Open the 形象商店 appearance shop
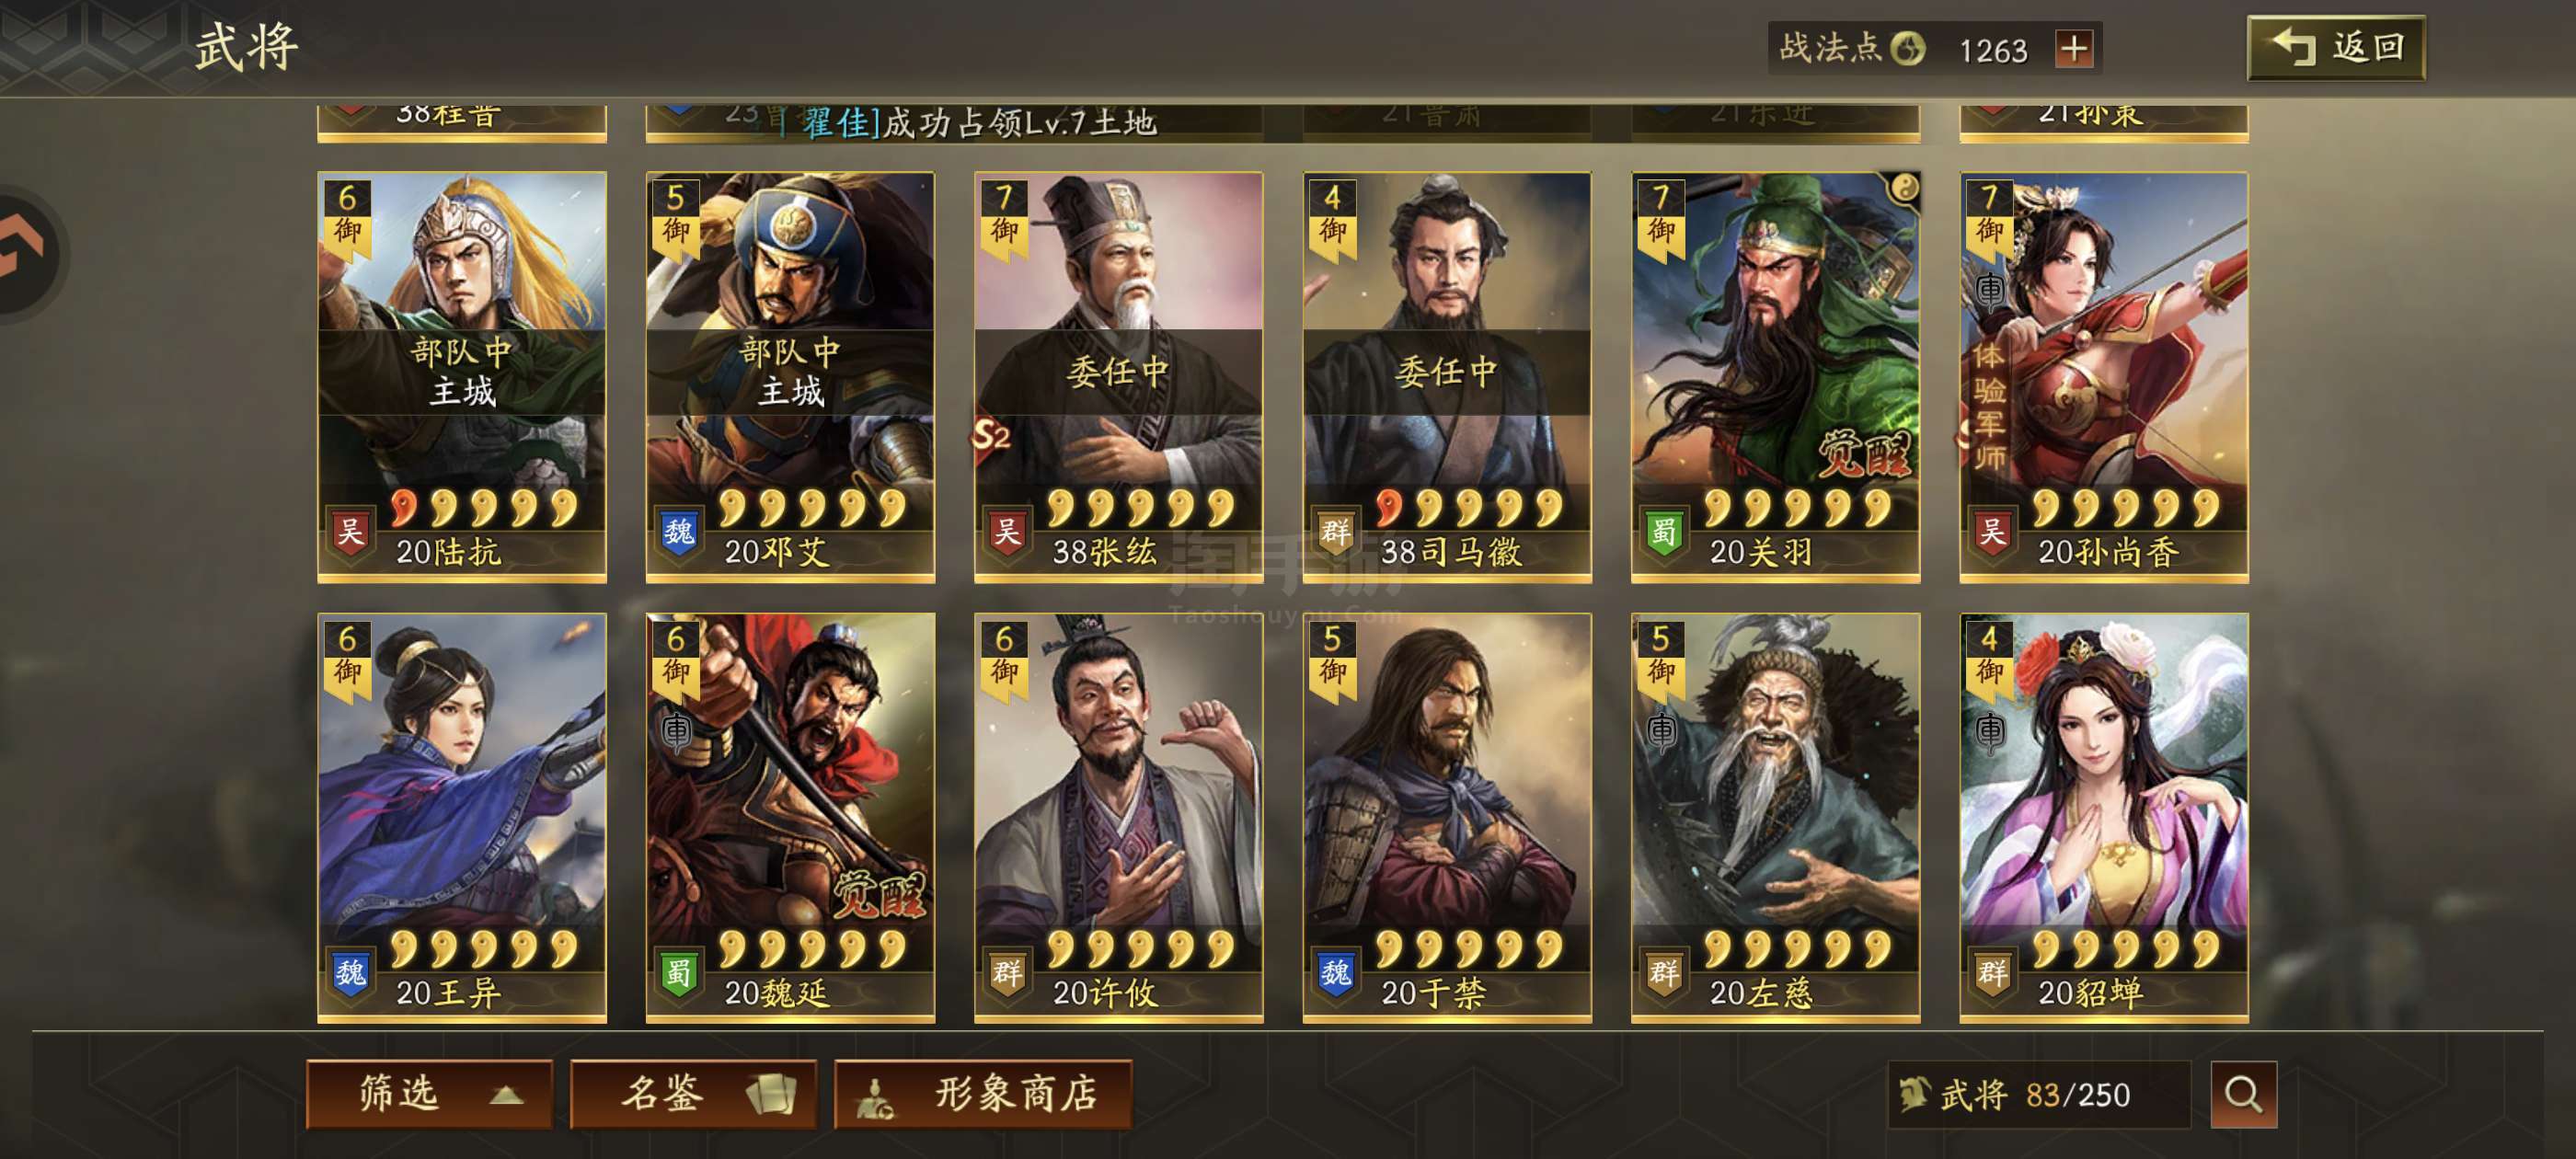This screenshot has width=2576, height=1159. point(983,1094)
